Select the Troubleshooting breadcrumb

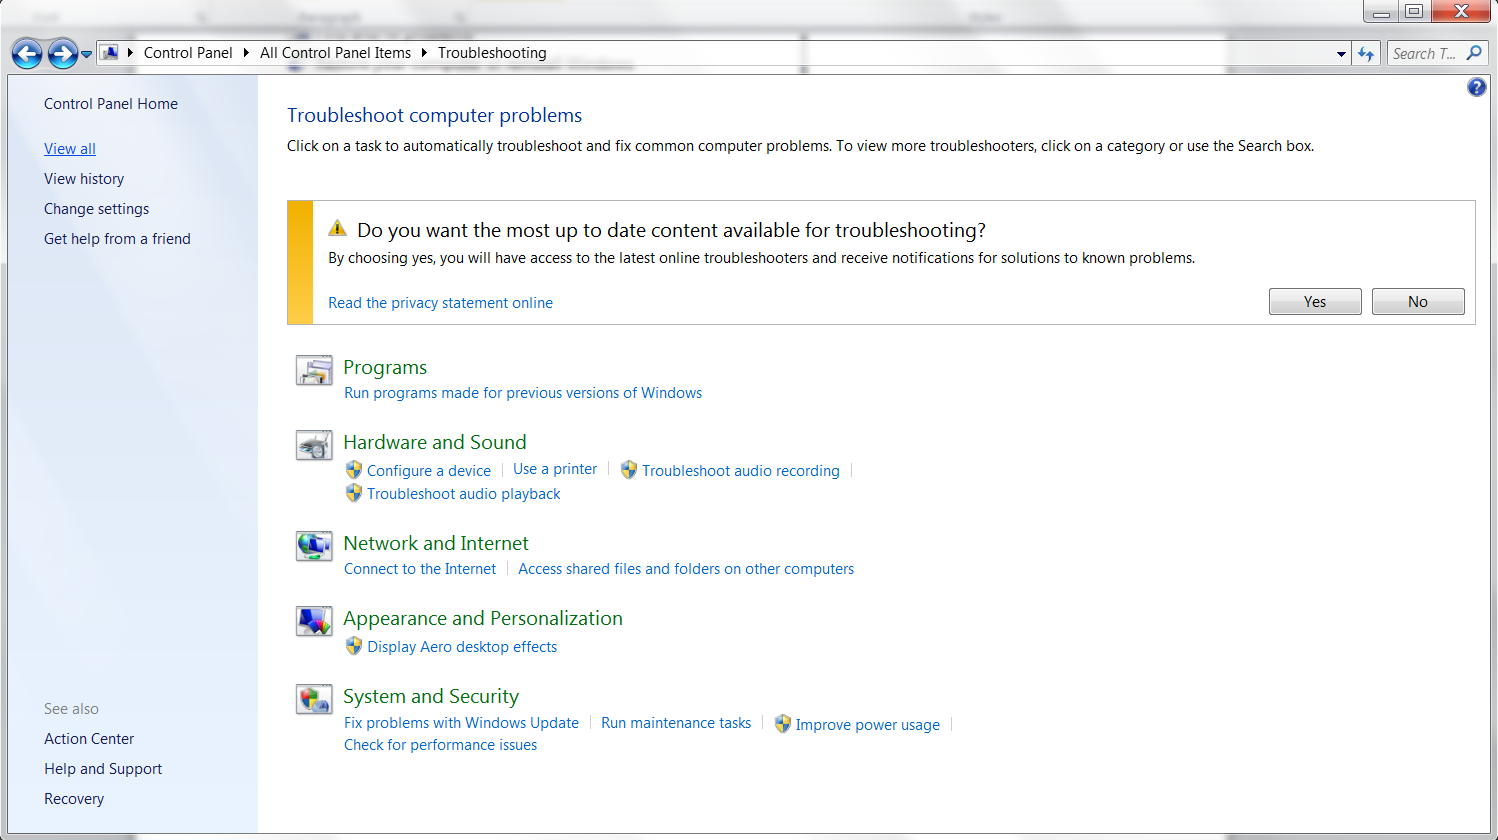point(492,53)
